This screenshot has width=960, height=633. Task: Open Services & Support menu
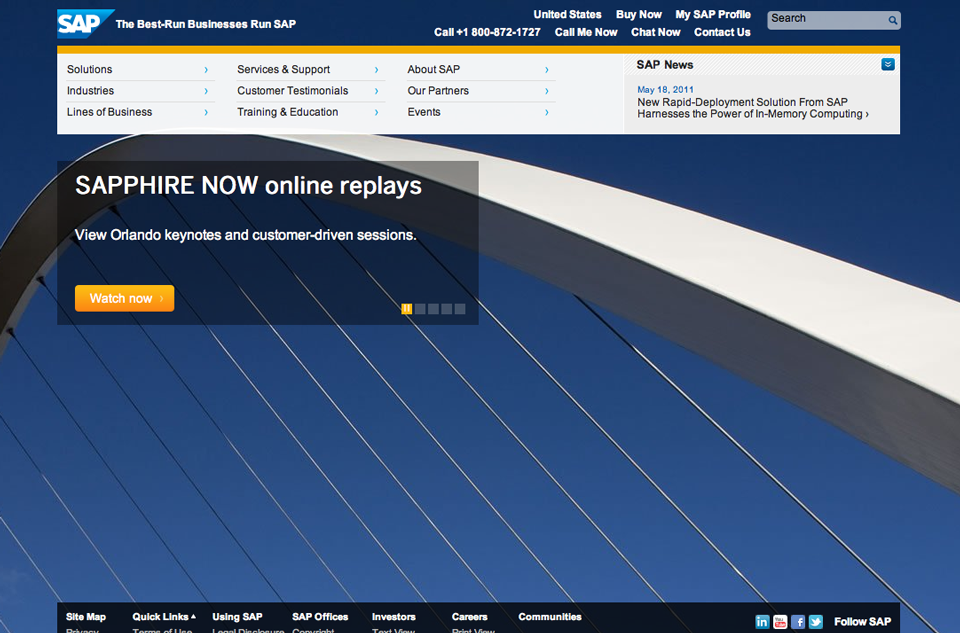pos(283,69)
